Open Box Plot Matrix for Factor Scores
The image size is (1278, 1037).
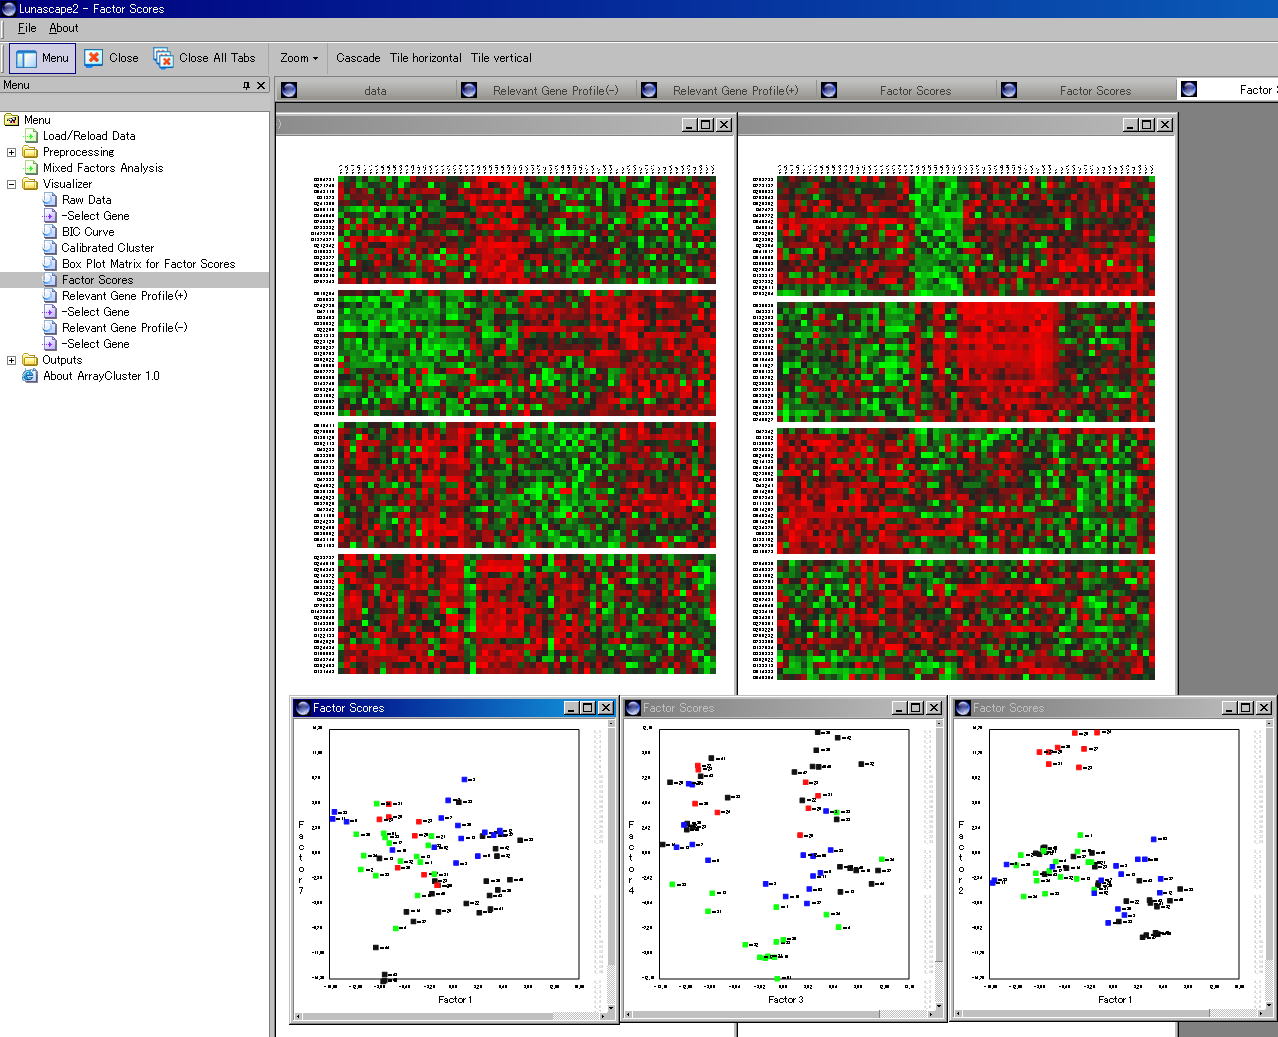[x=148, y=264]
